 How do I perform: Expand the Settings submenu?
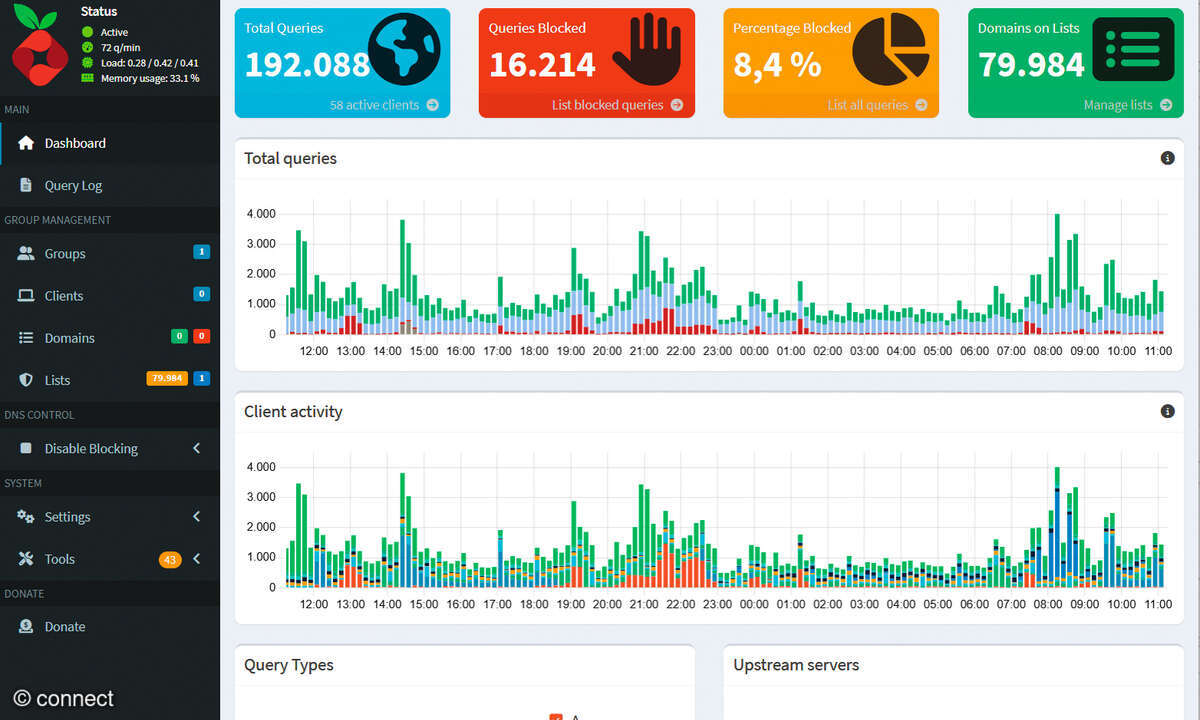pyautogui.click(x=196, y=516)
